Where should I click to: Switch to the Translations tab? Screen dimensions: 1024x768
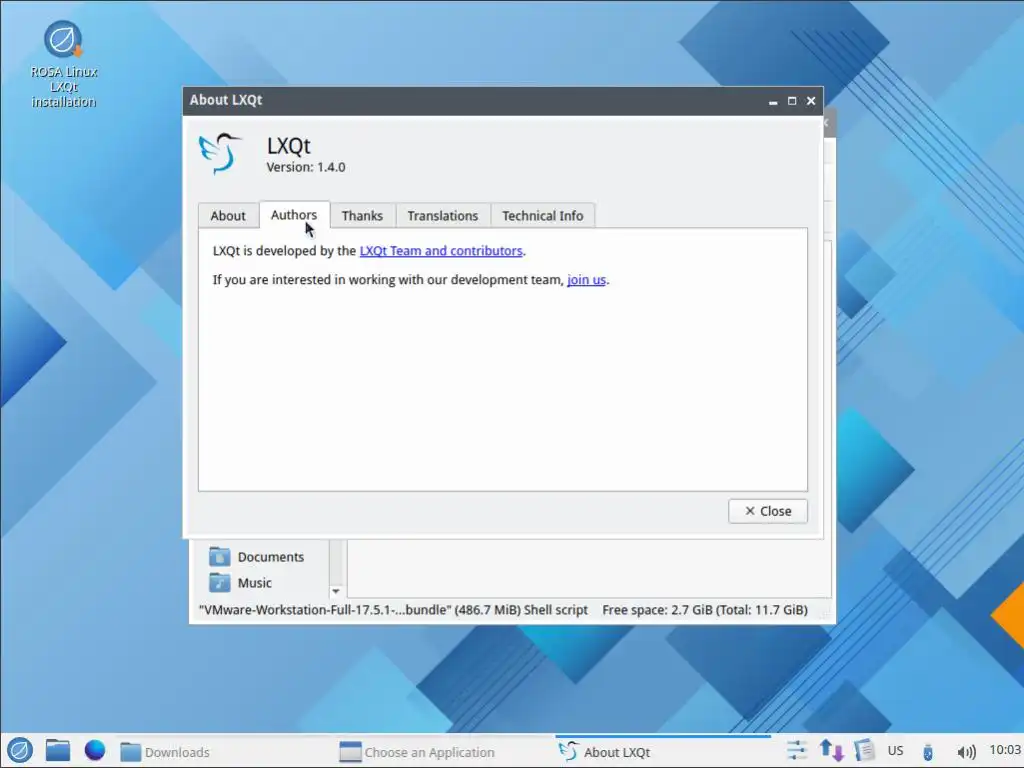(443, 216)
